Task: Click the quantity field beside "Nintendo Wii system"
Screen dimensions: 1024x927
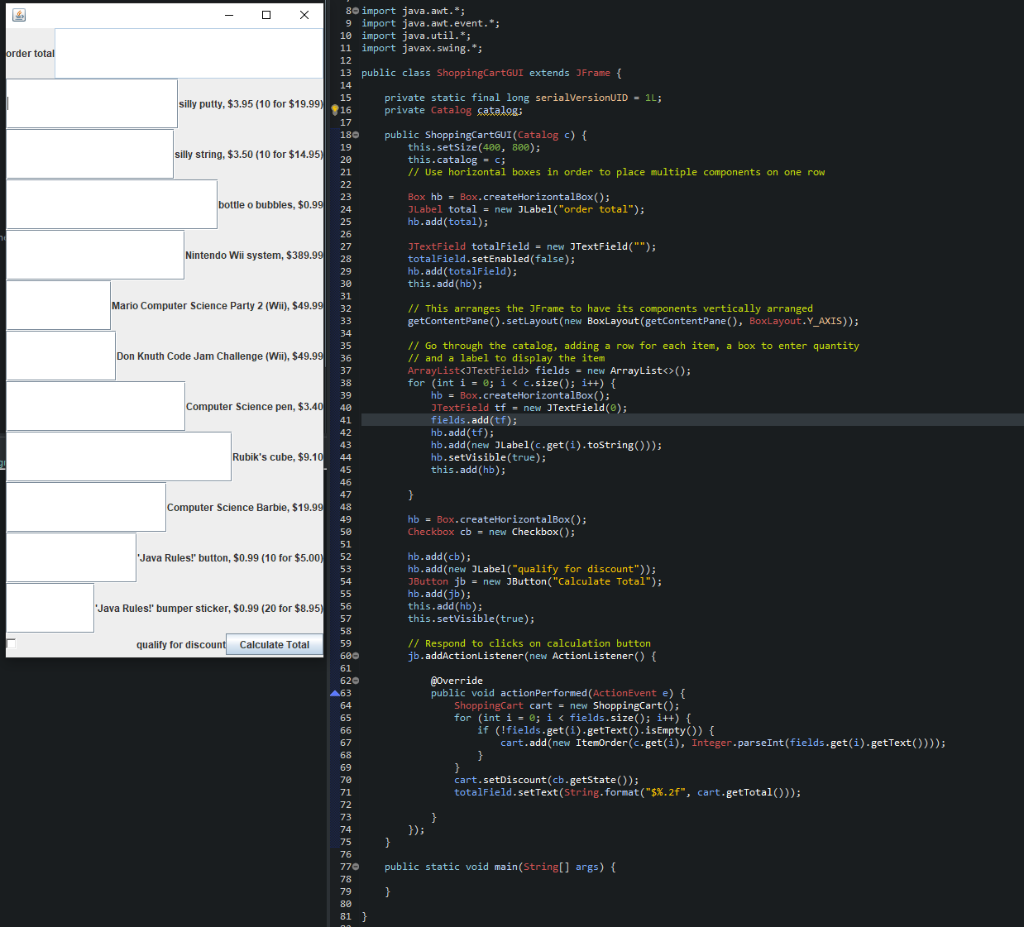Action: tap(95, 255)
